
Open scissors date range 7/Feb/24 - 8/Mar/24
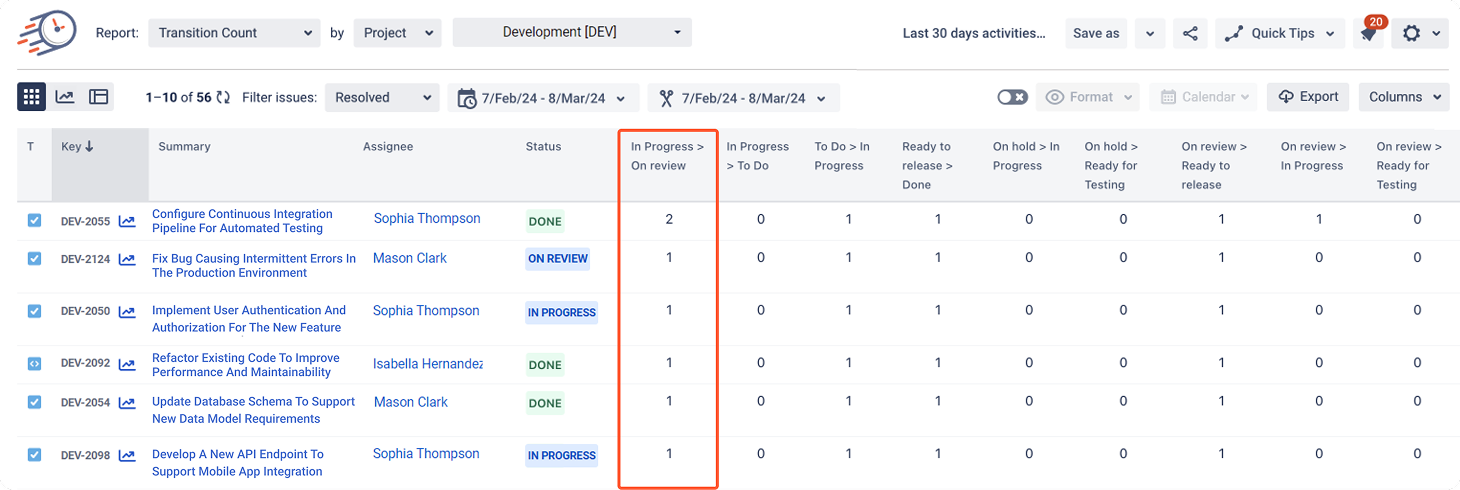coord(743,98)
